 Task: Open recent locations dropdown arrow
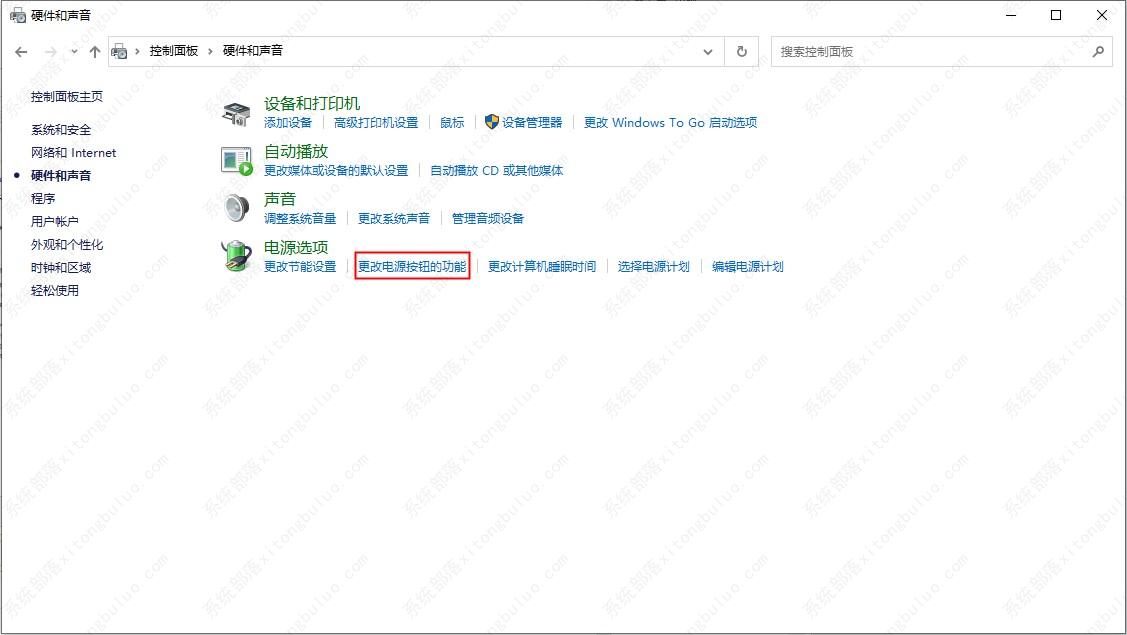(x=73, y=51)
